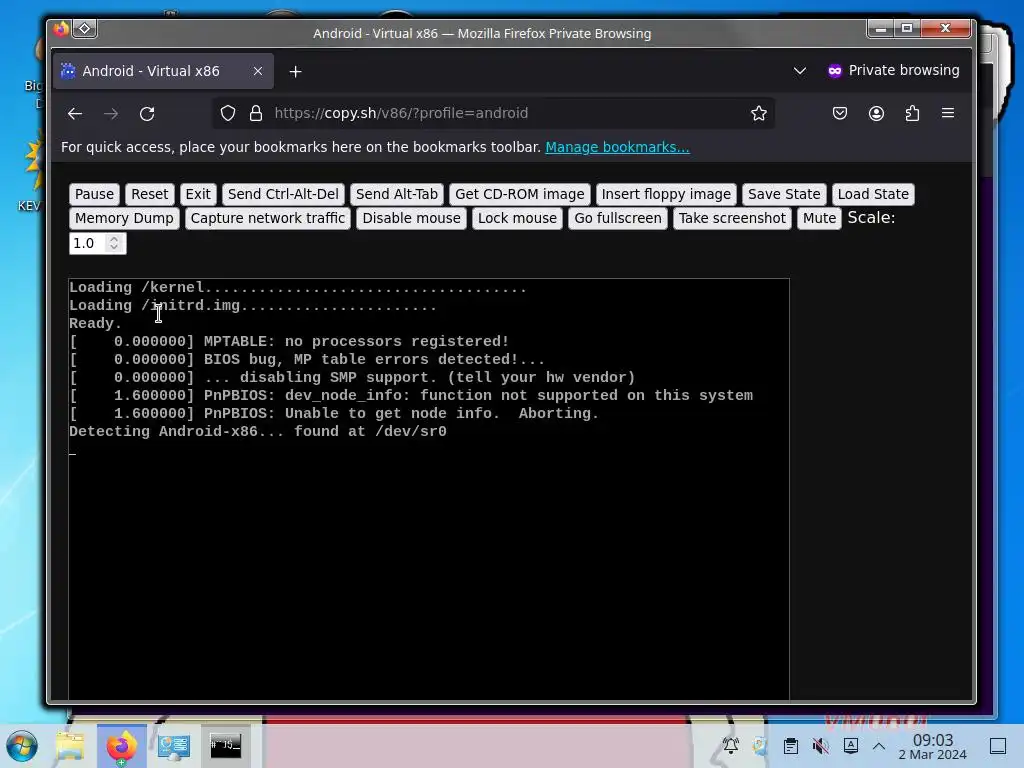Viewport: 1024px width, 768px height.
Task: Send Ctrl-Alt-Del to the emulator
Action: (283, 194)
